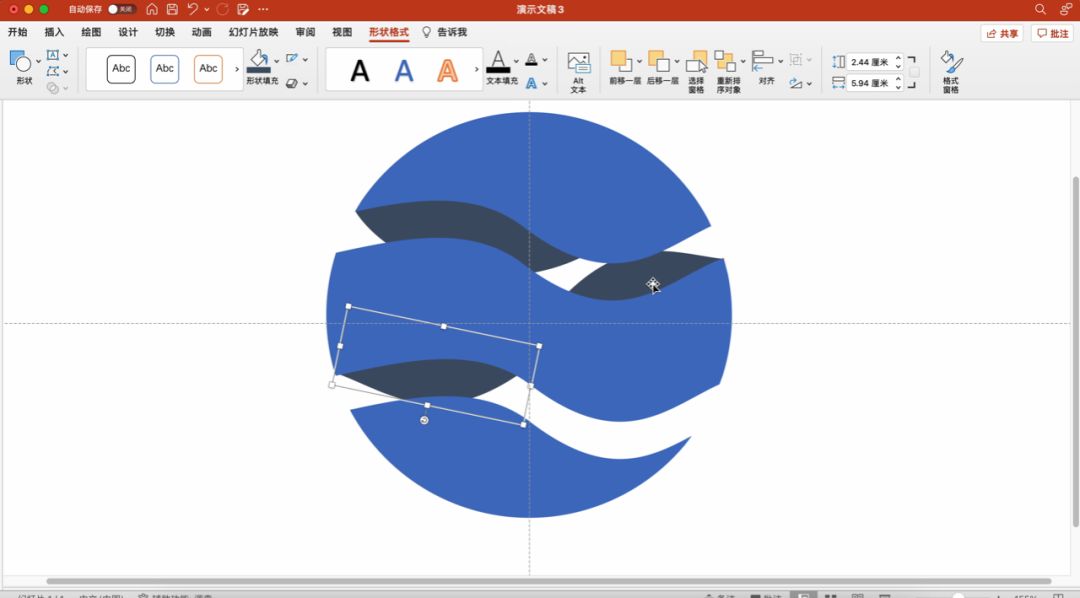Screen dimensions: 1080x598
Task: Click the shape width field 5.94 厘米
Action: 869,83
